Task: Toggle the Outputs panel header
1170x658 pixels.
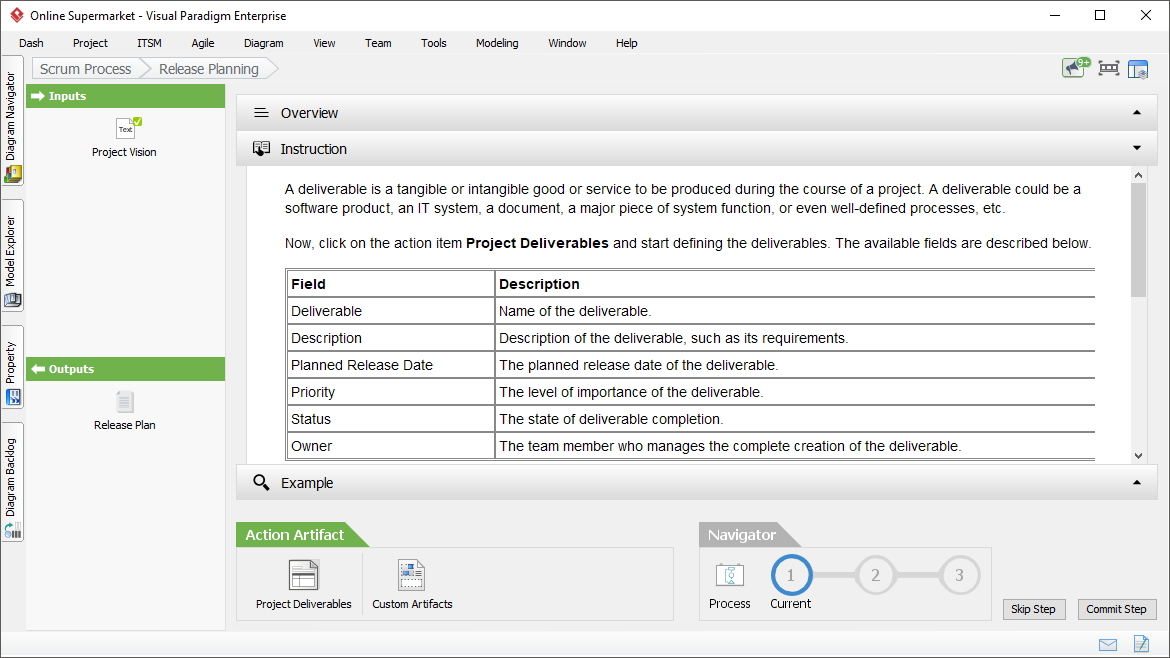Action: point(125,369)
